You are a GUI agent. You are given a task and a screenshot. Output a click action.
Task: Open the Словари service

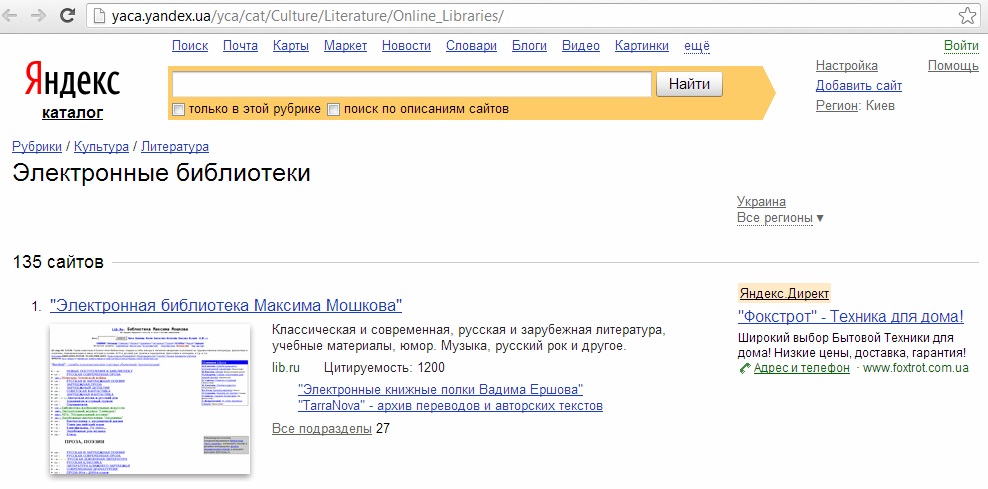pos(471,45)
